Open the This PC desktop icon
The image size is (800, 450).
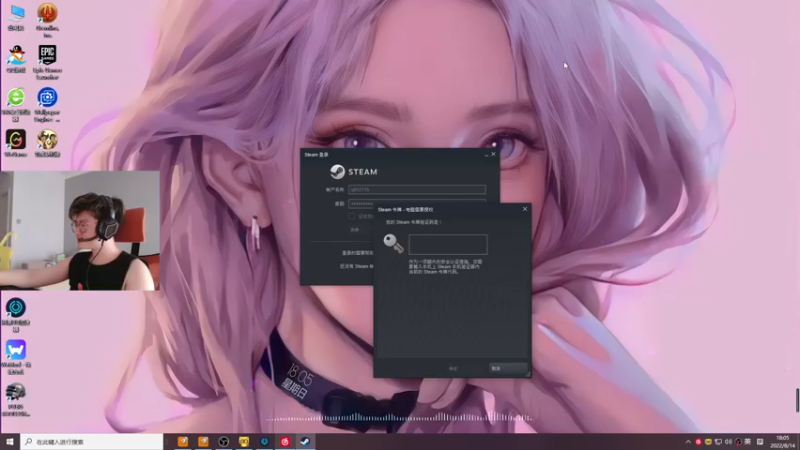tap(16, 18)
